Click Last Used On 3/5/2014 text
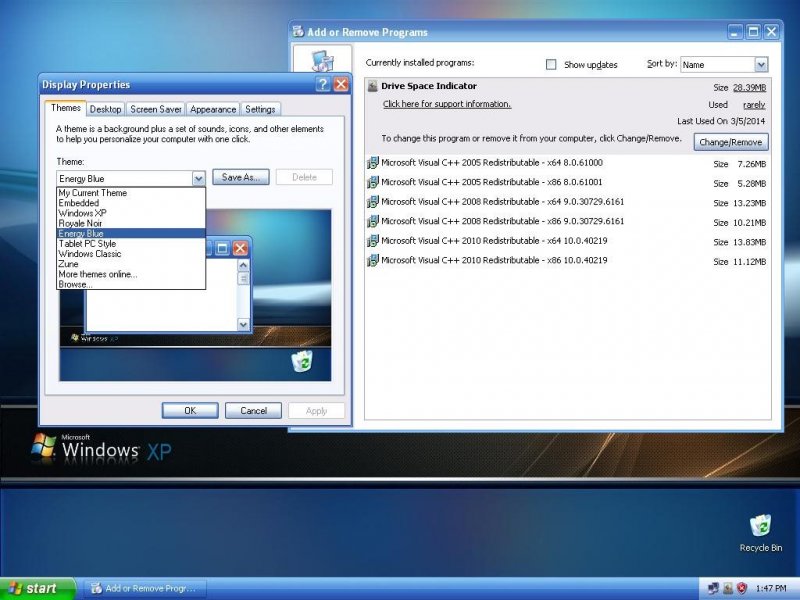This screenshot has height=600, width=800. [x=721, y=121]
